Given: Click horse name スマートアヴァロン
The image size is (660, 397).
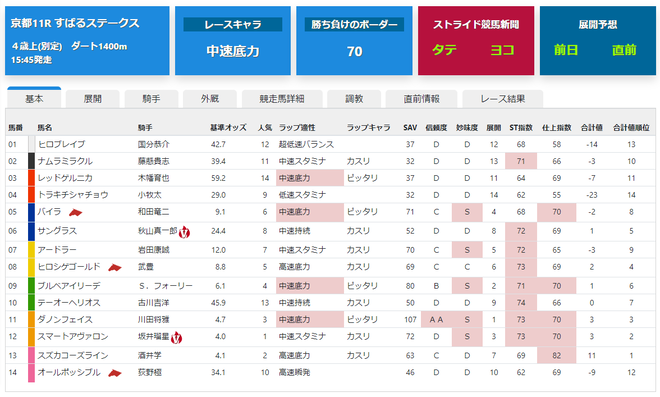Looking at the screenshot, I should (x=73, y=336).
